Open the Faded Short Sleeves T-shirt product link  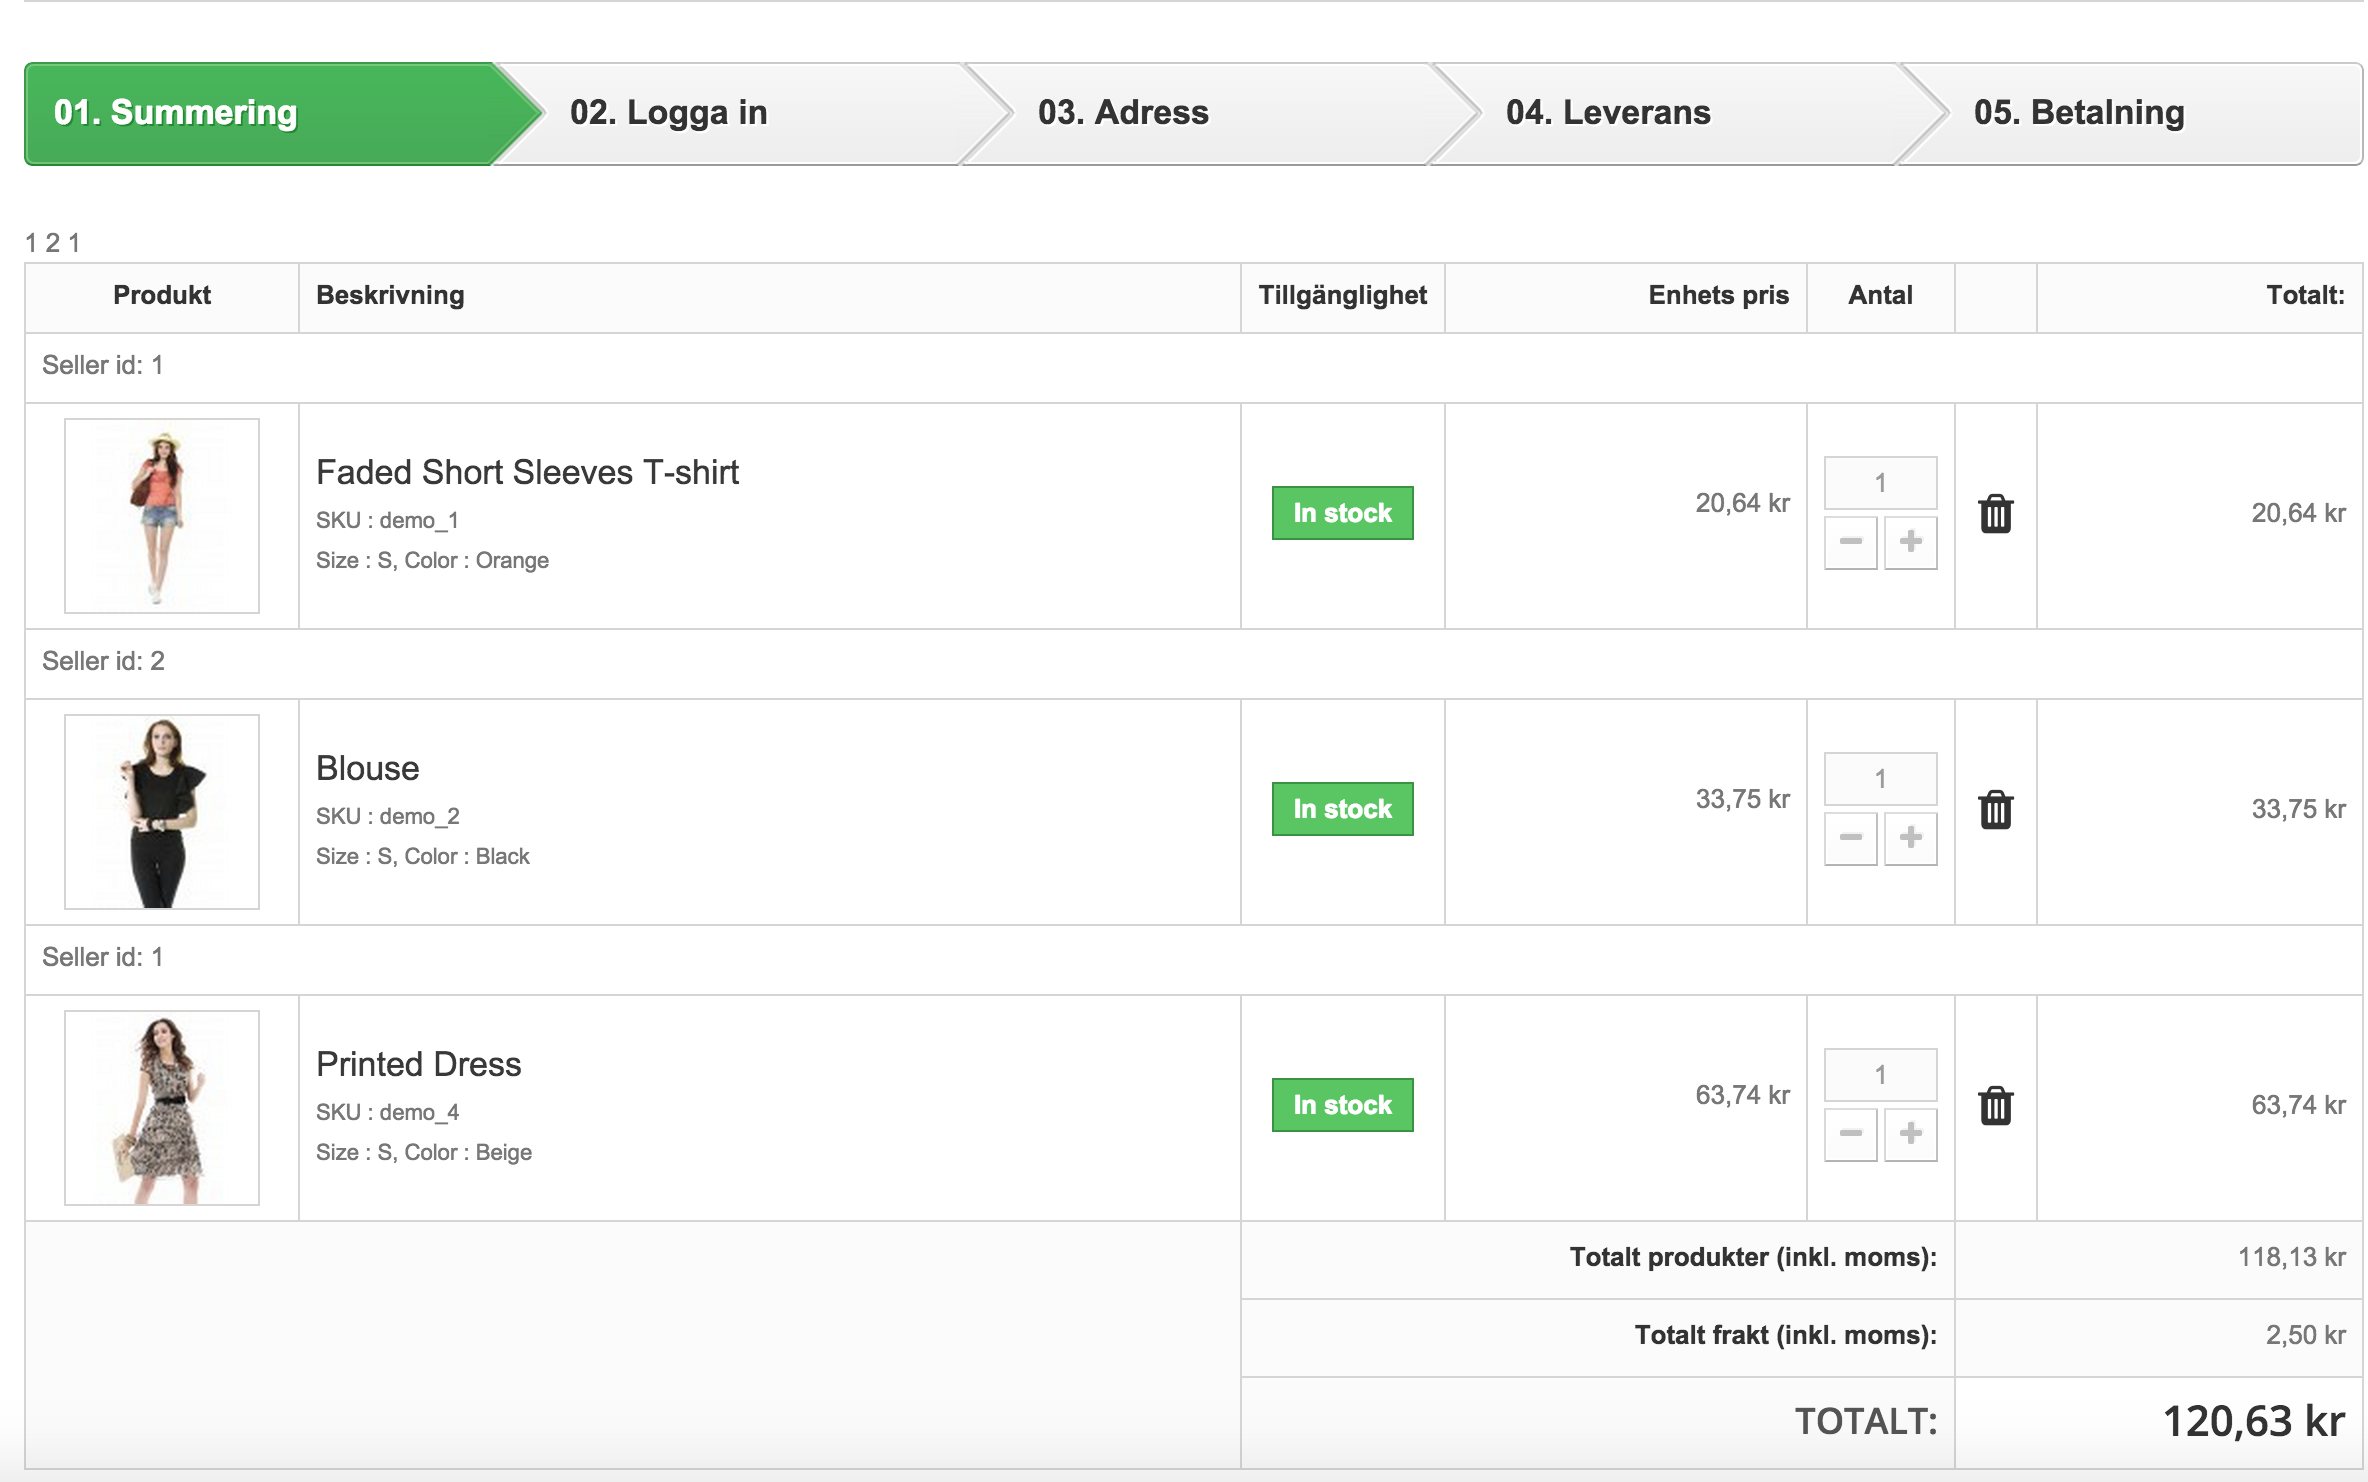527,472
